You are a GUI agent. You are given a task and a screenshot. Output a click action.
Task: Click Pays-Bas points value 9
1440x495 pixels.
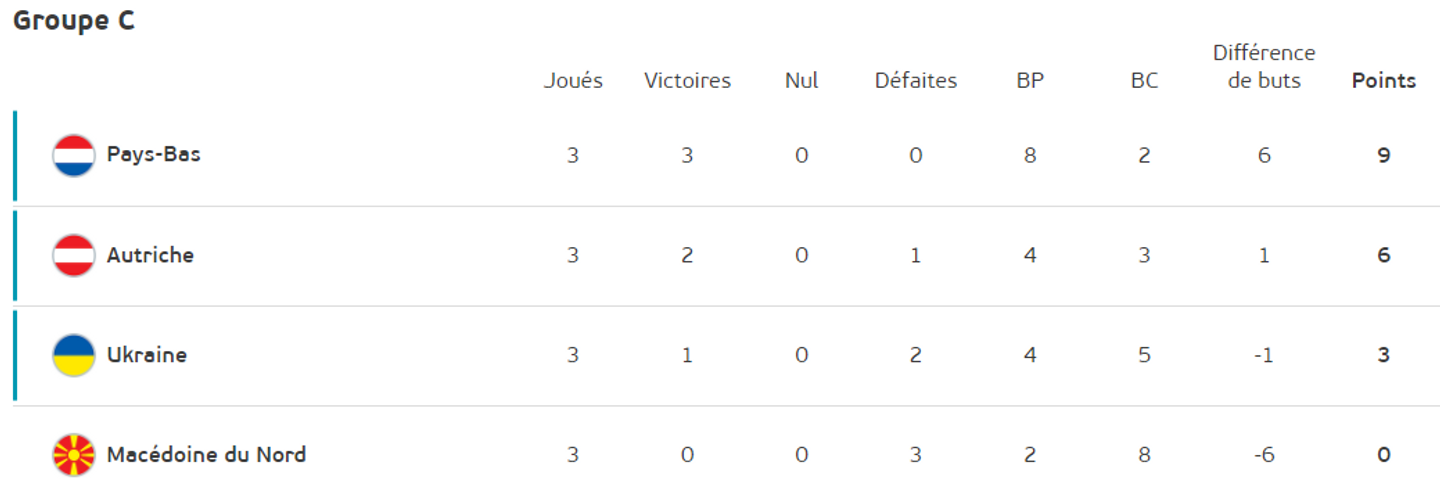[1384, 155]
